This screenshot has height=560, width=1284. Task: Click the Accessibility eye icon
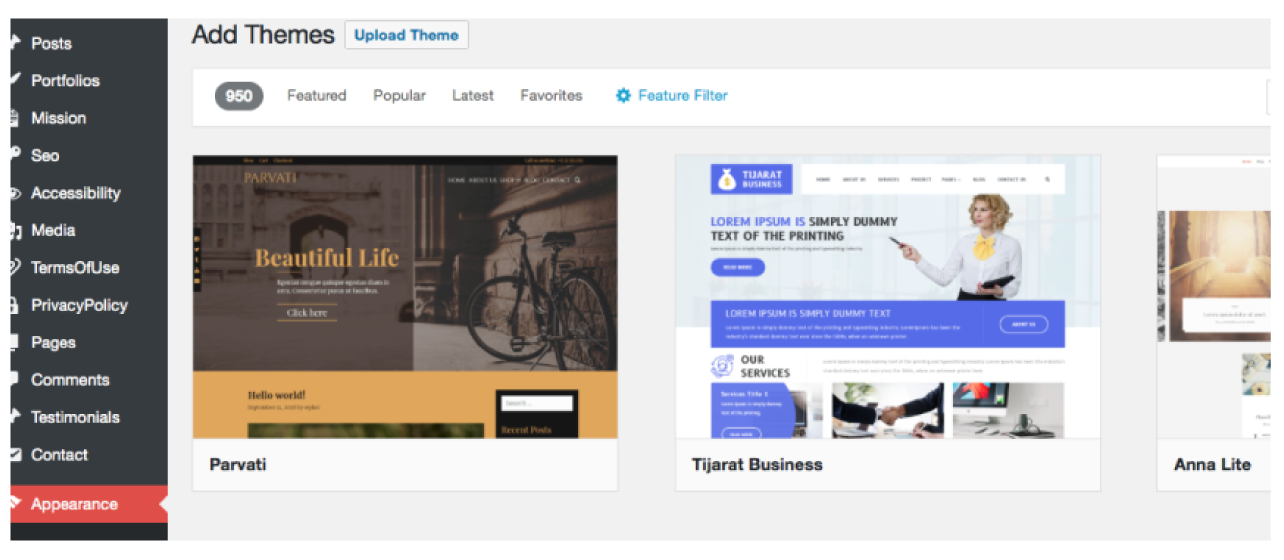click(15, 193)
